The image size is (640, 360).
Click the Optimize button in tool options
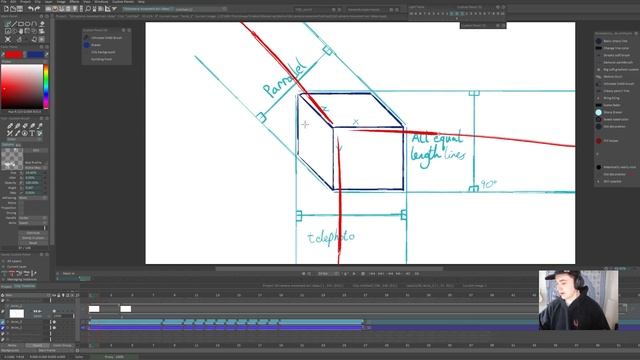(x=33, y=233)
